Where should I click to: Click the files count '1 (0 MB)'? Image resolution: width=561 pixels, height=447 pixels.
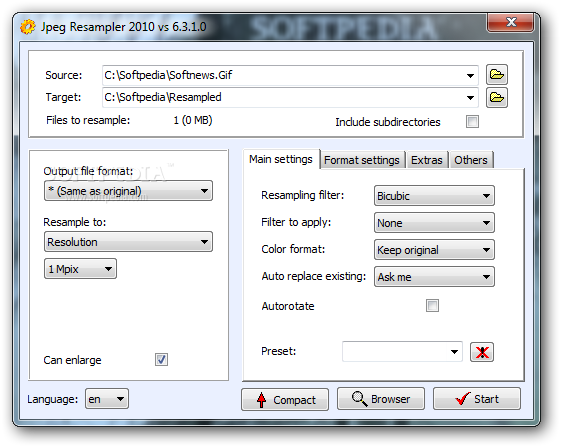click(193, 120)
